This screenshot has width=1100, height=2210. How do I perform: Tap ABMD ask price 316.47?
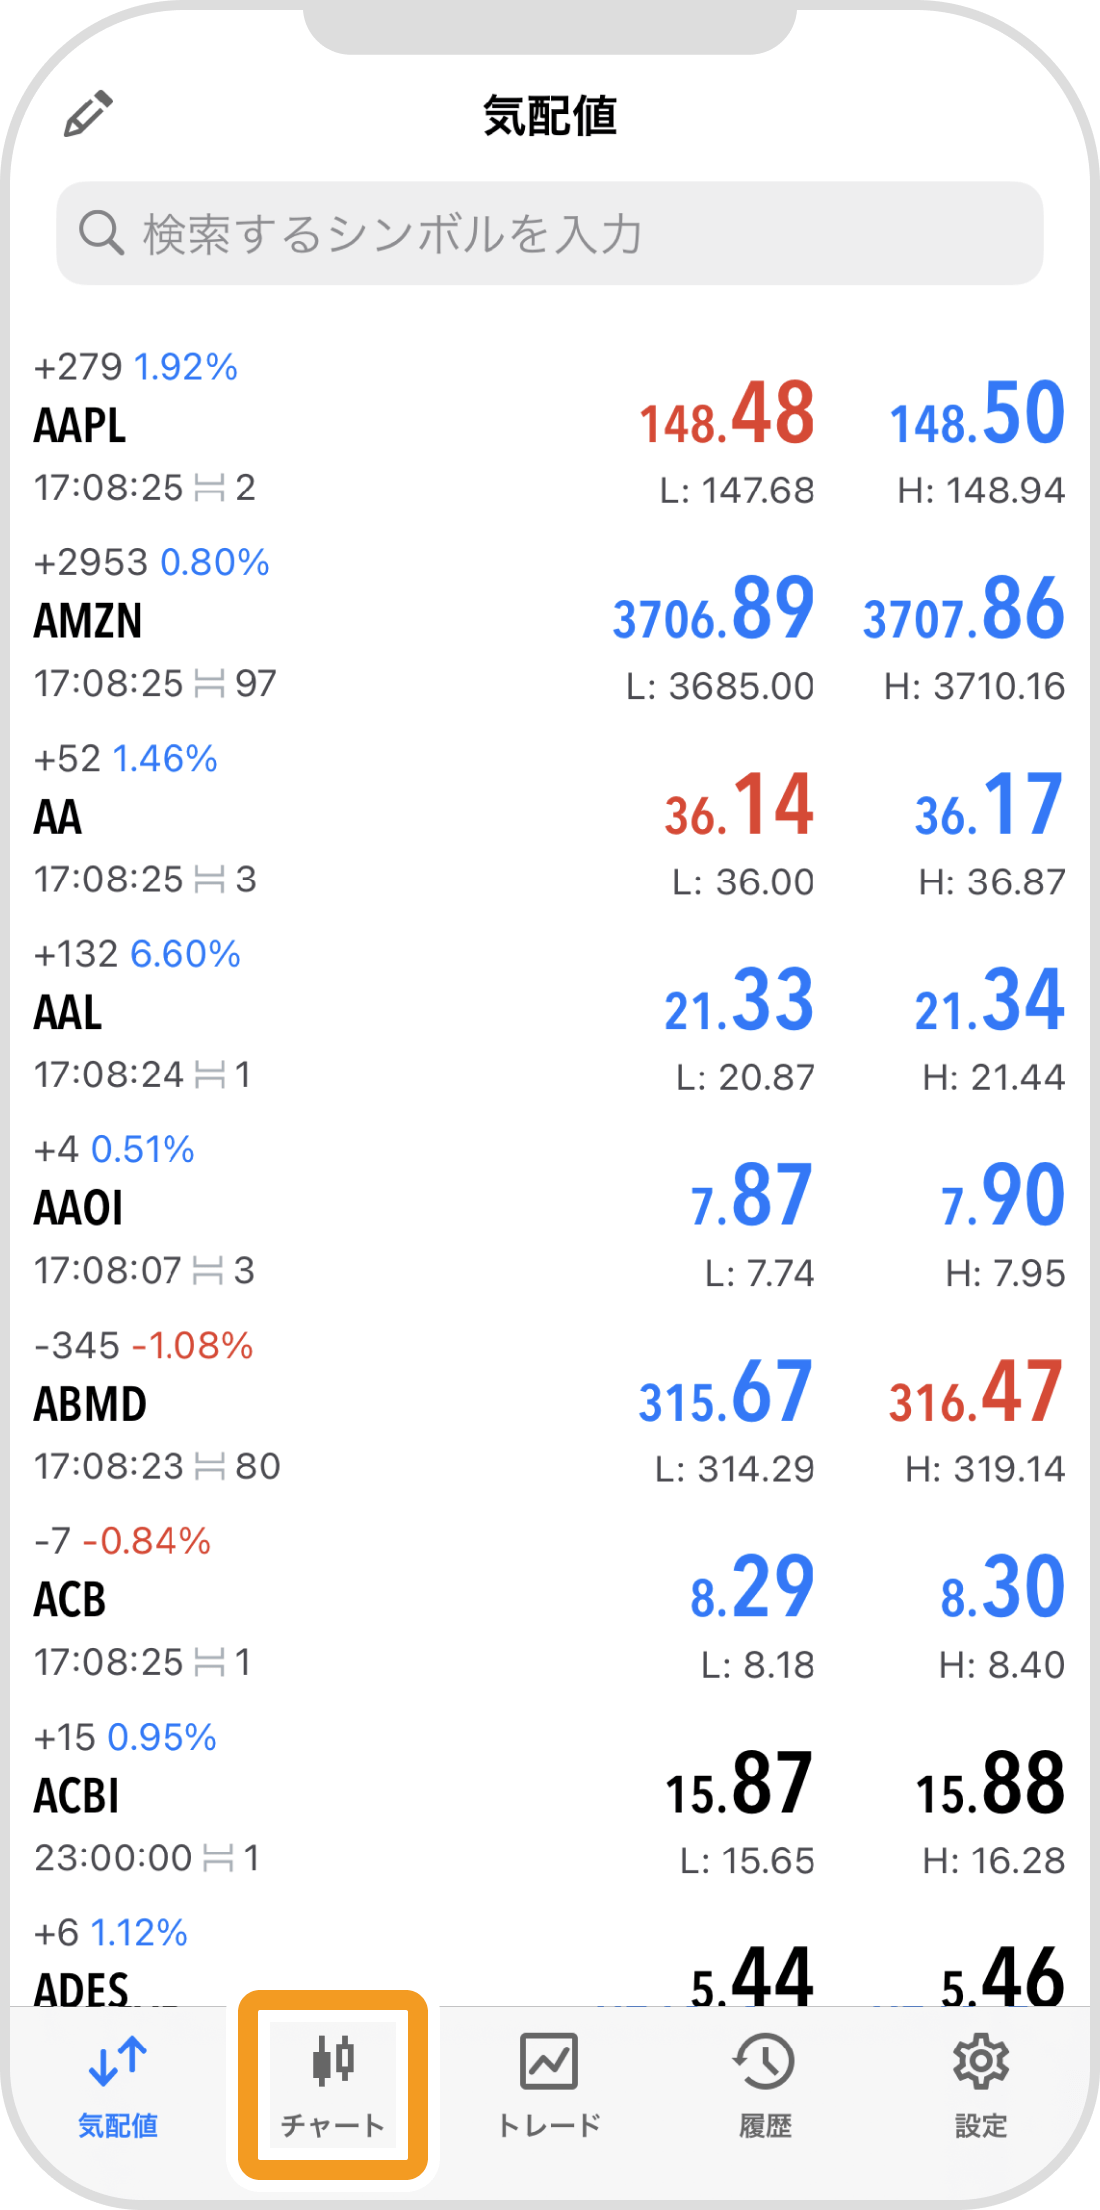[976, 1392]
